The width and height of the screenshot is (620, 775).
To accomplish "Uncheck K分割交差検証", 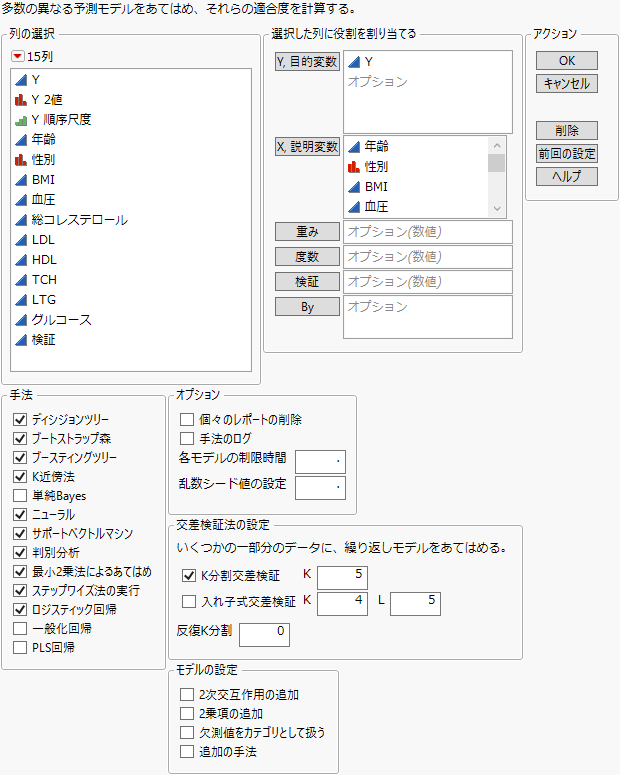I will click(189, 576).
